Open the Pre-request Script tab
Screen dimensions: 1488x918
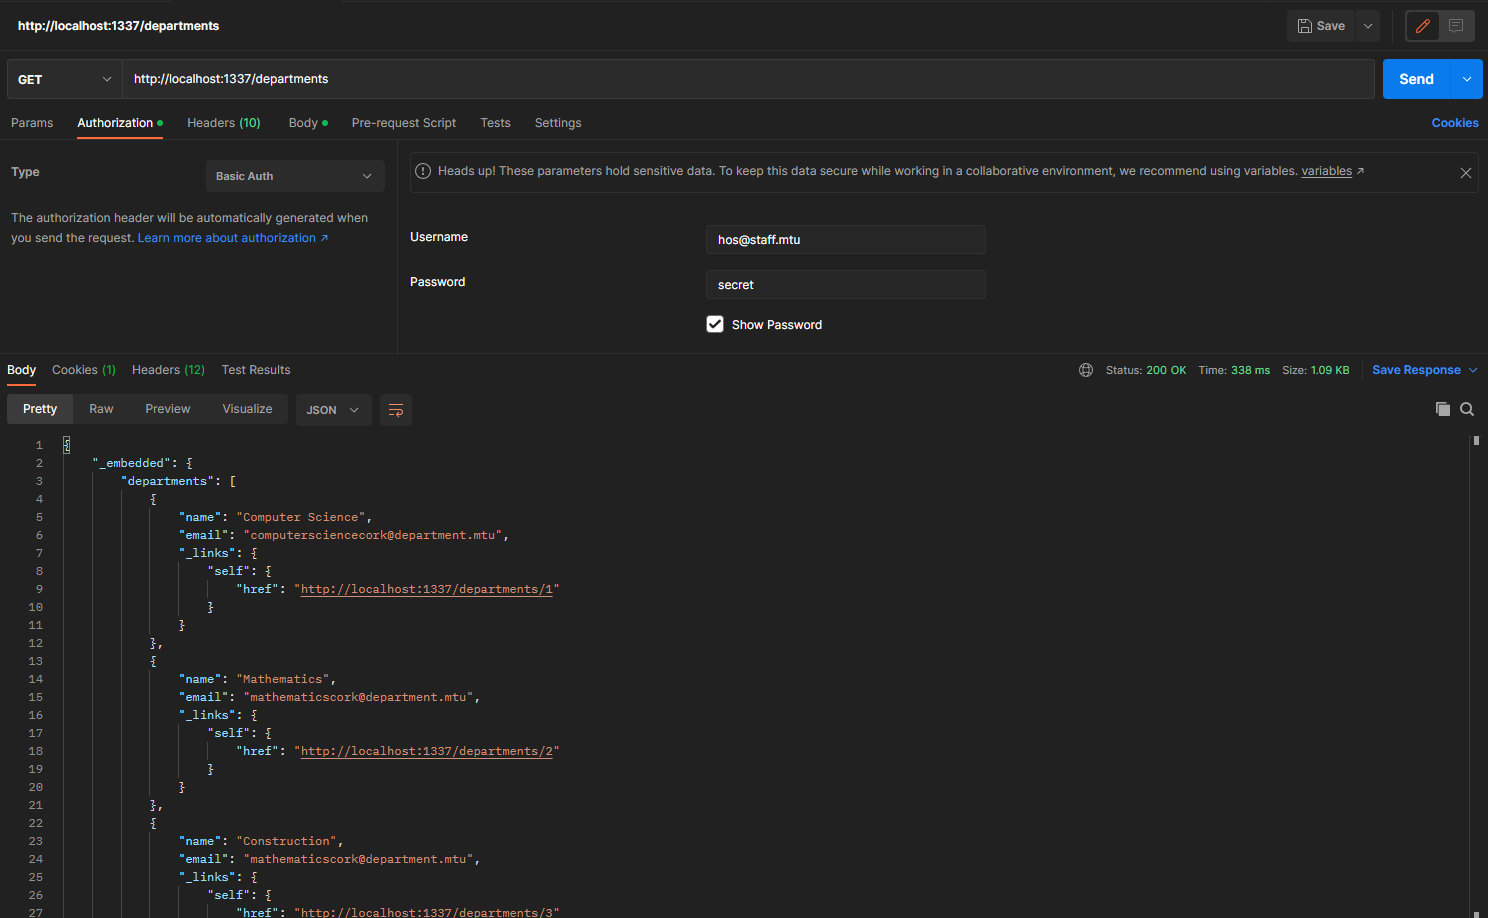[x=404, y=123]
